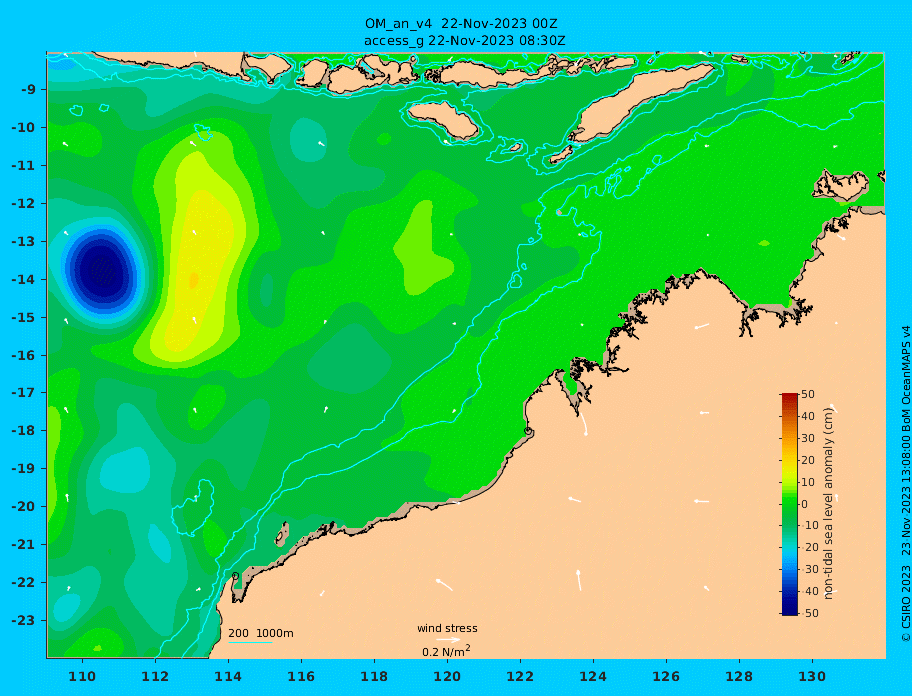Click the latitude axis label -17

24,393
